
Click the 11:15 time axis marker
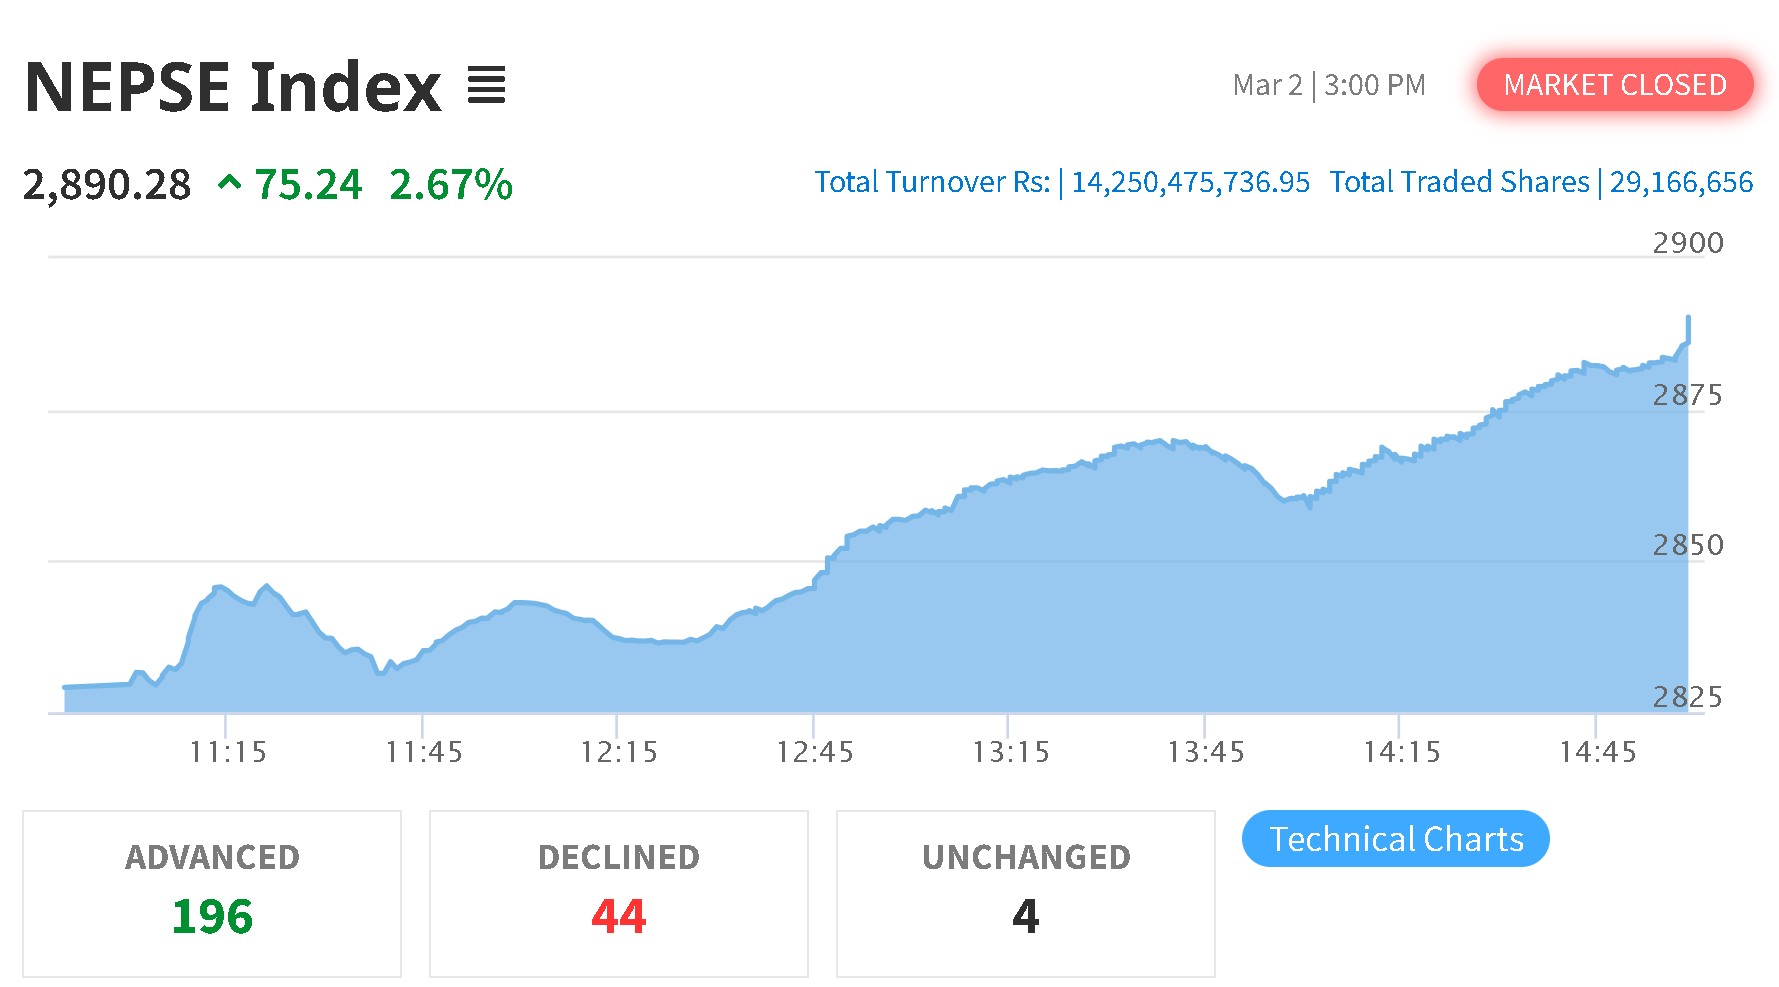228,752
